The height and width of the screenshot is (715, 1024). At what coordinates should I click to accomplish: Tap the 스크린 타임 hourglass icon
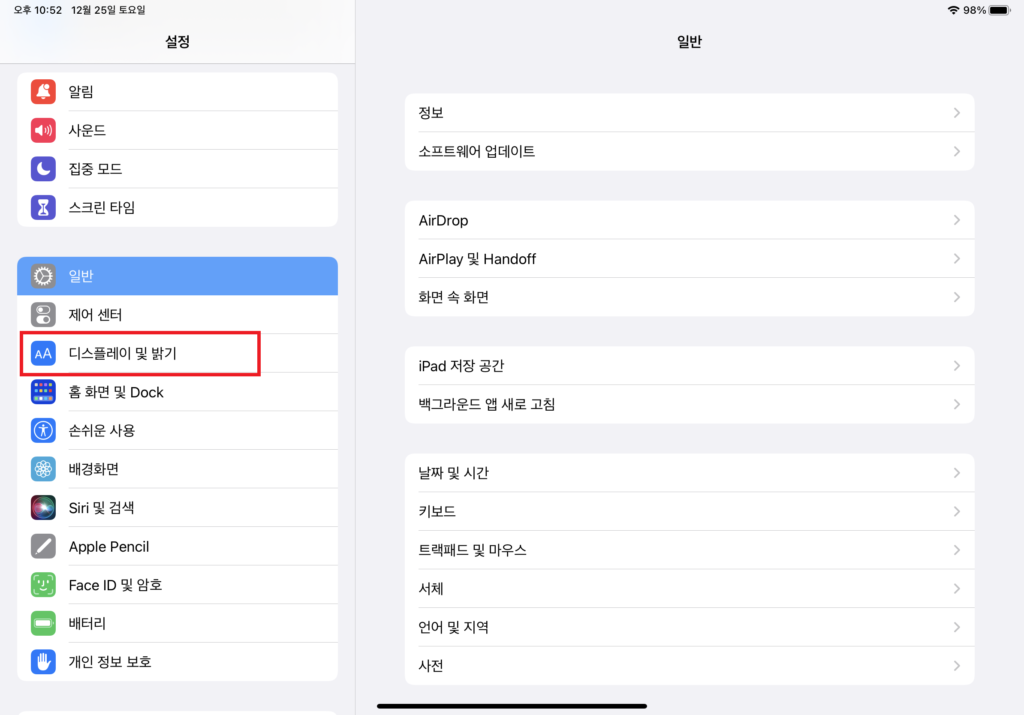point(43,207)
